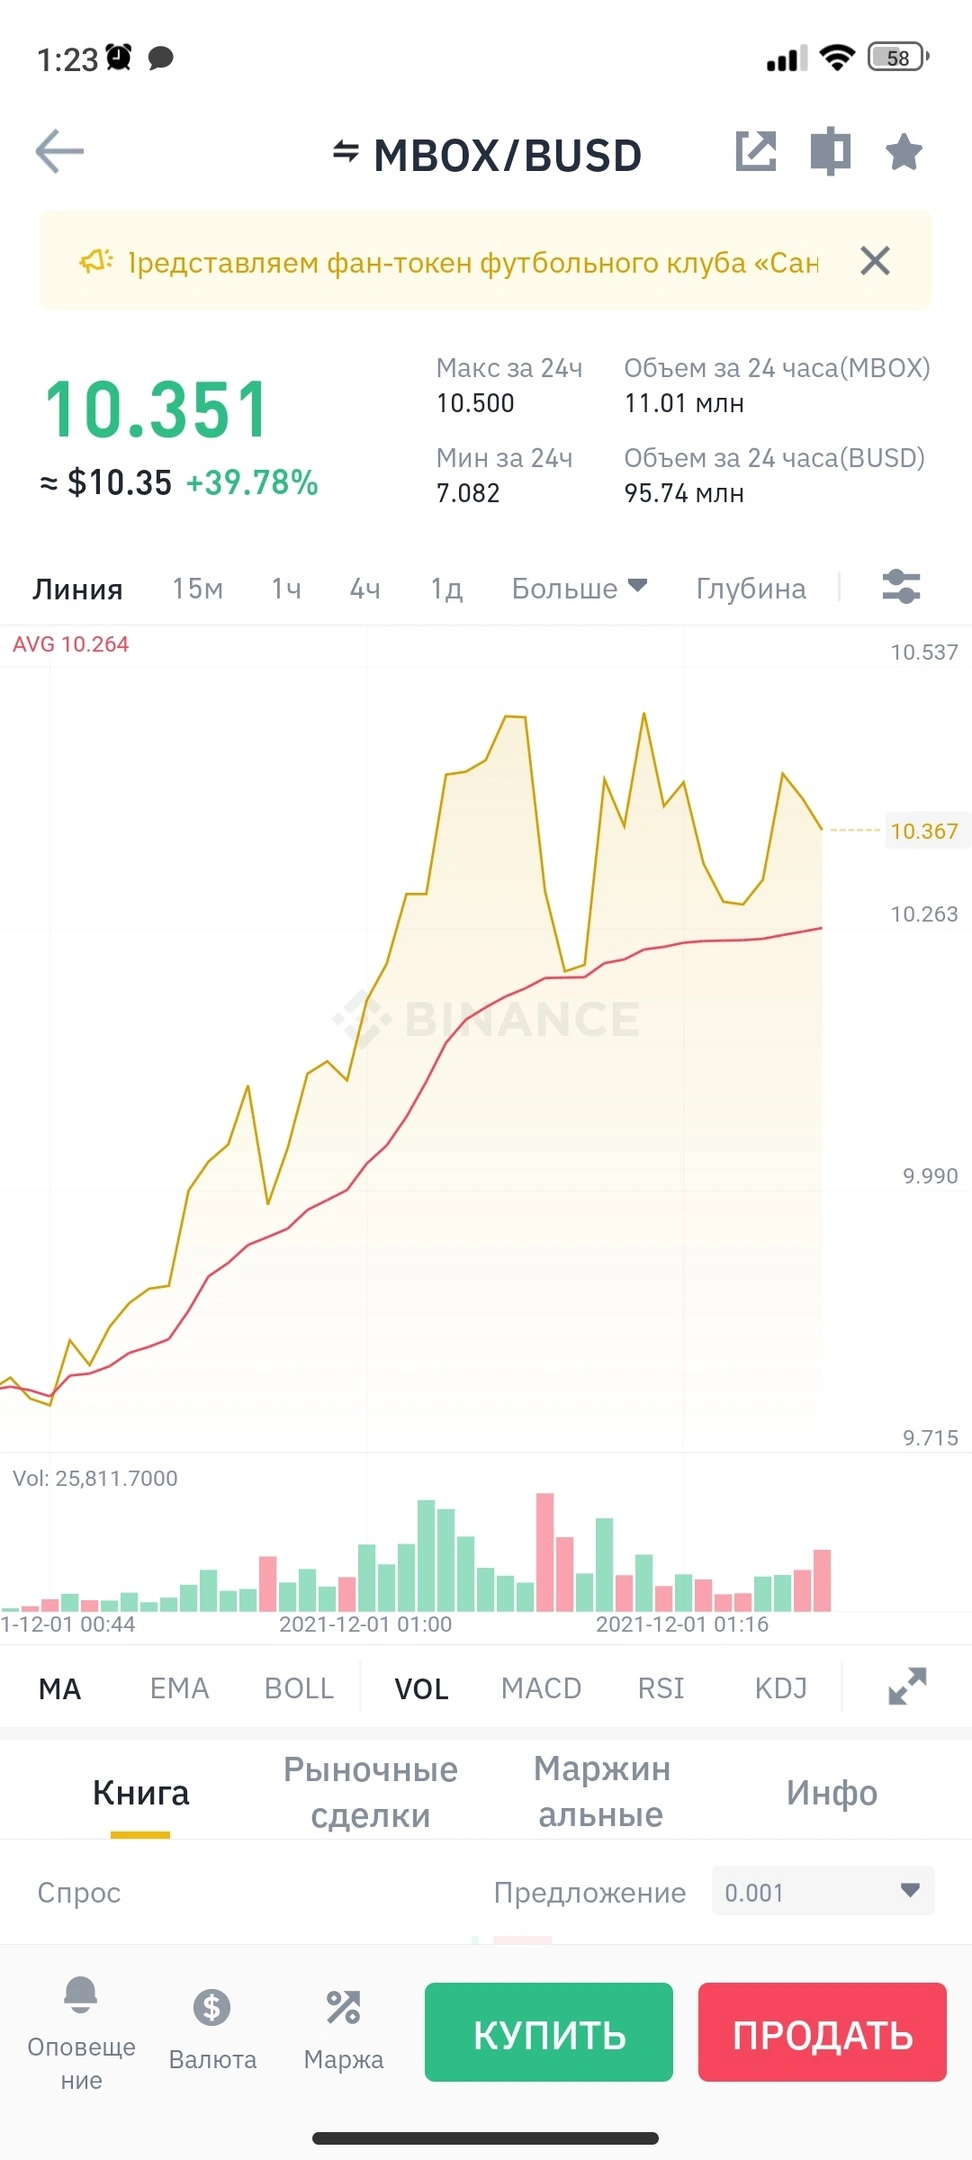
Task: Open the compare split-view icon
Action: pos(830,152)
